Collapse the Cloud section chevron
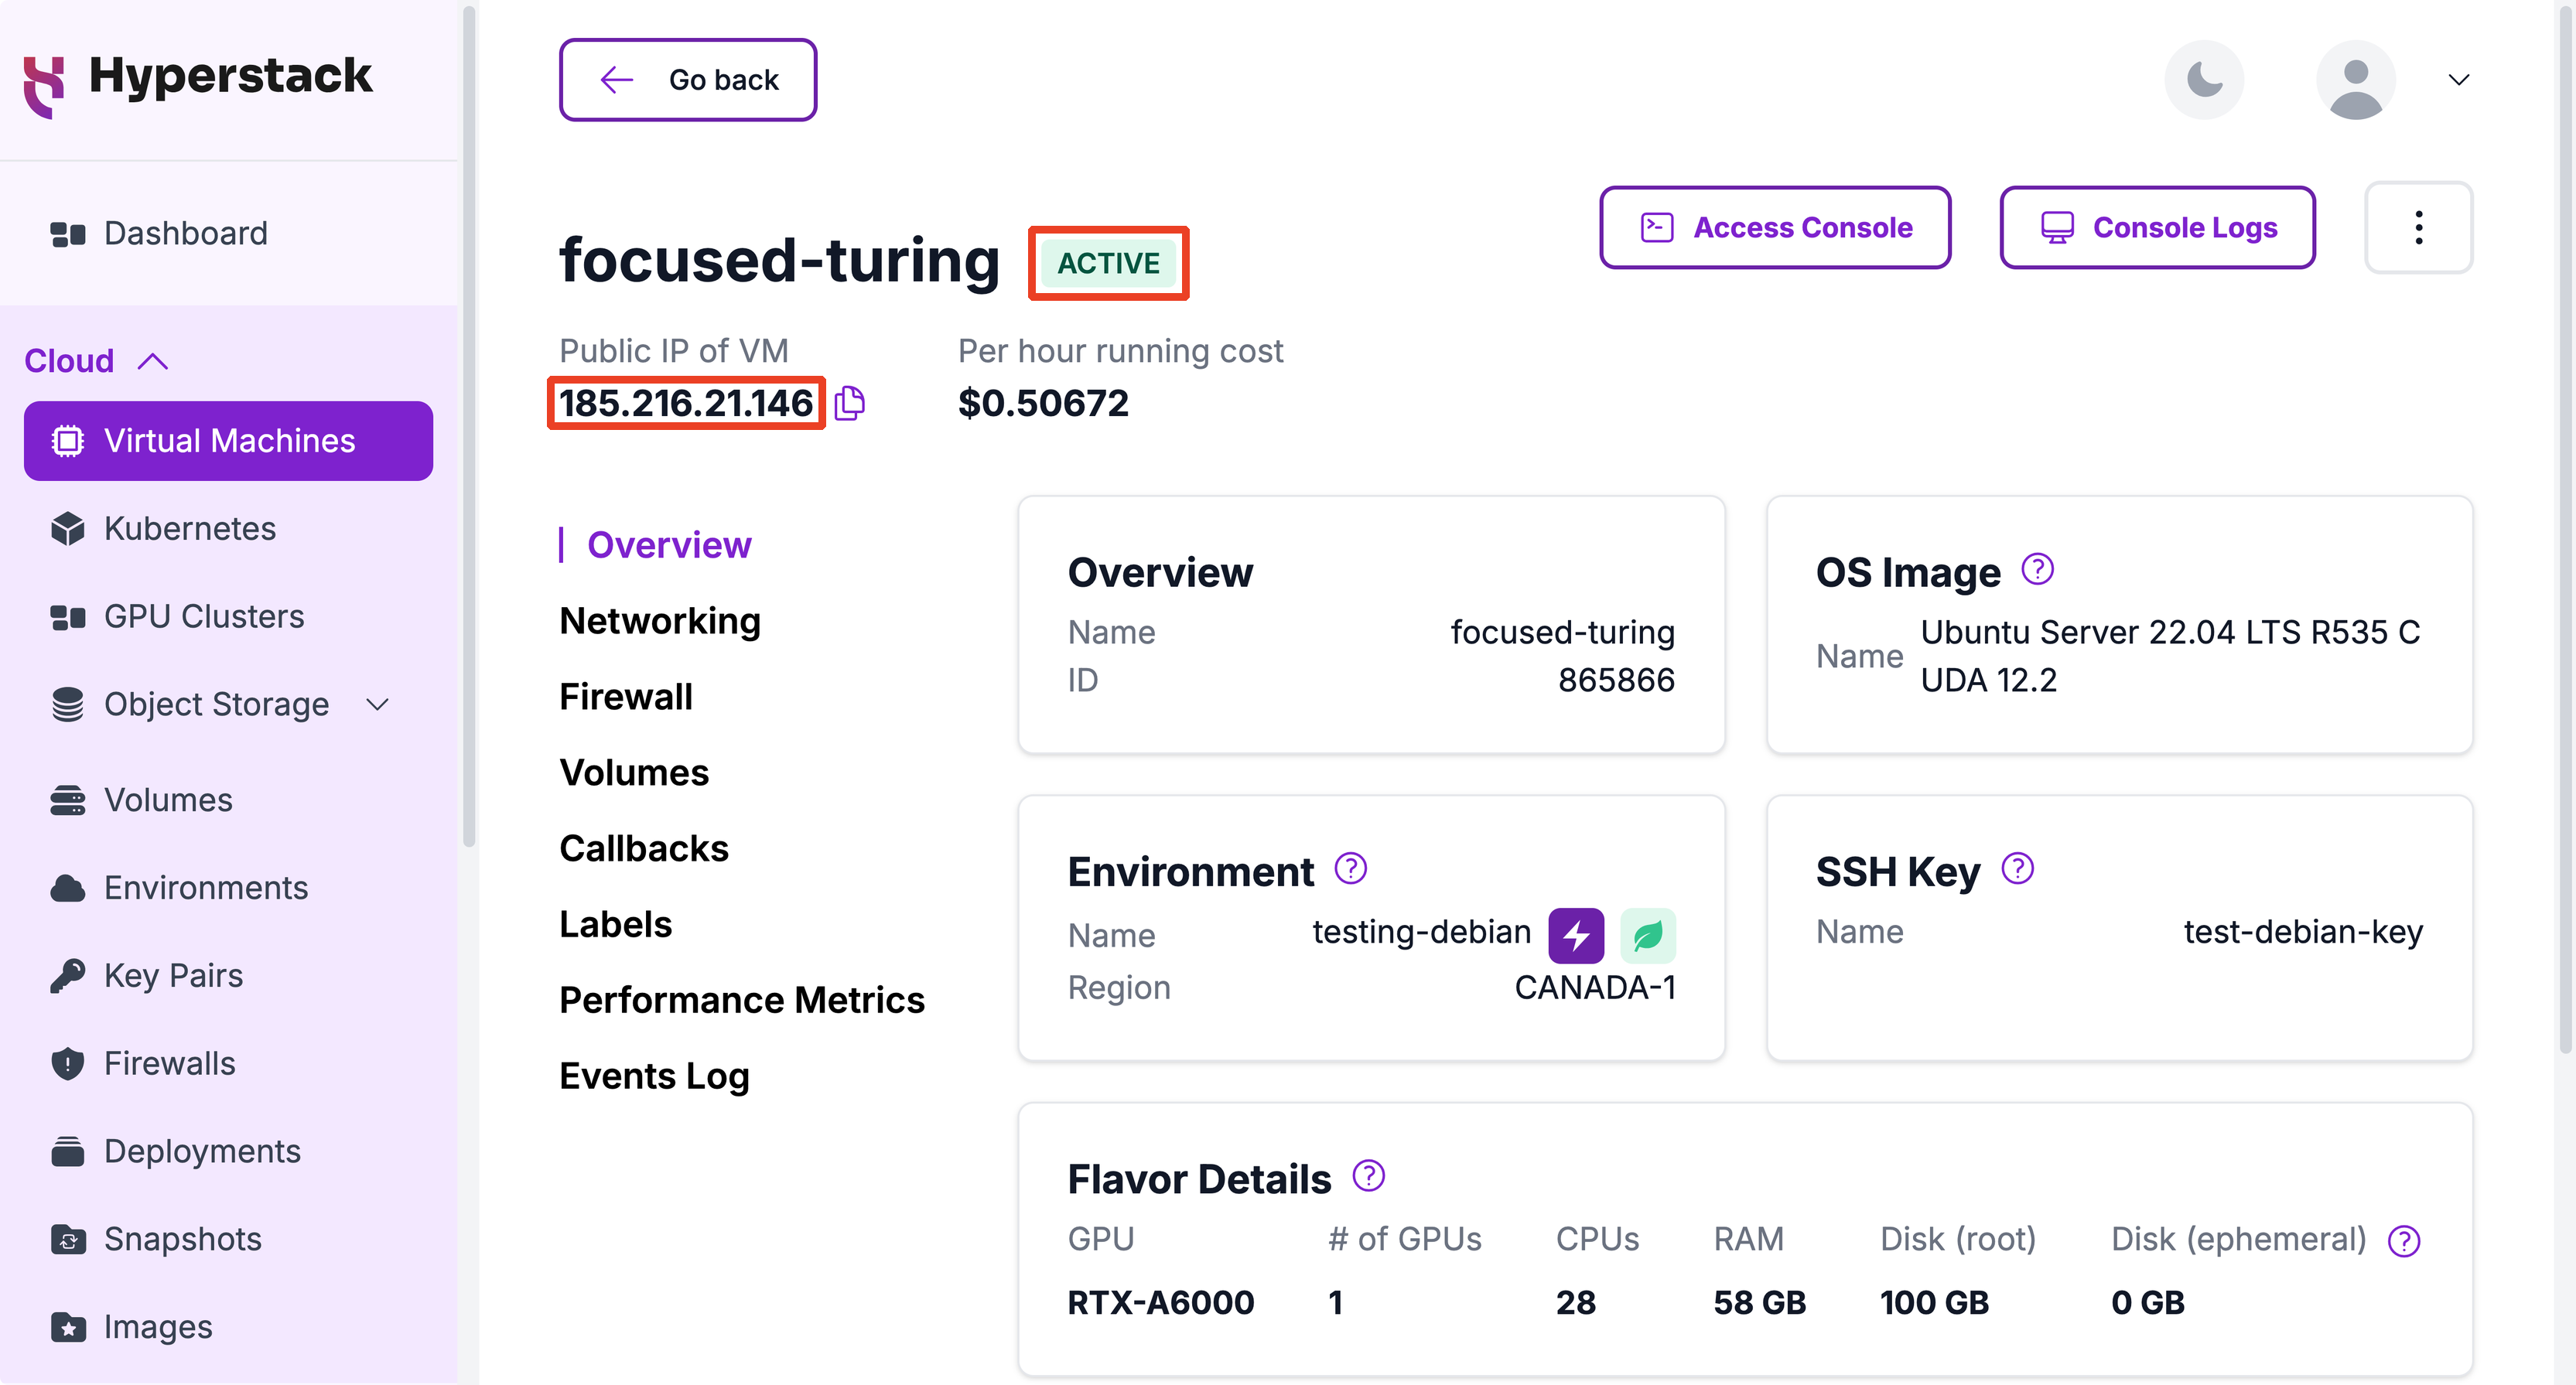2576x1385 pixels. point(153,361)
